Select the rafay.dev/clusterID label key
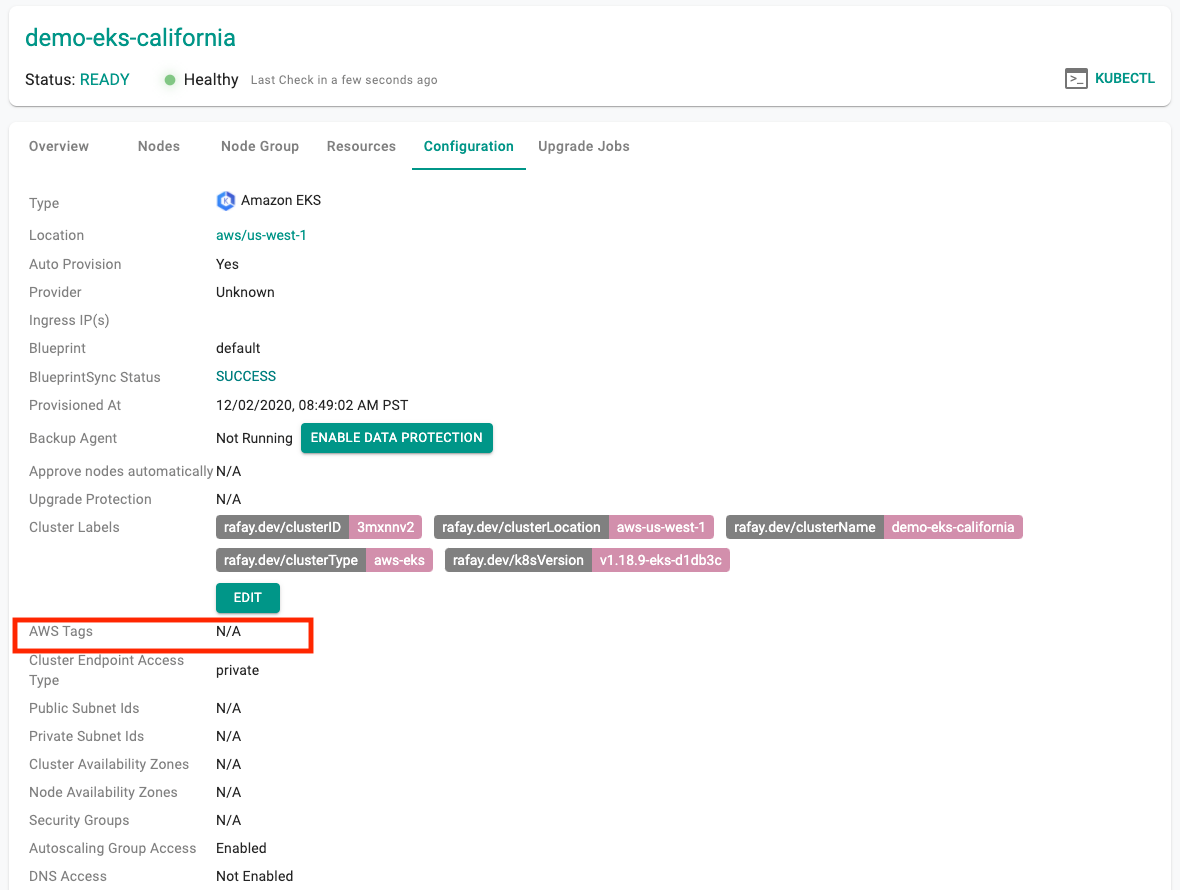 pyautogui.click(x=282, y=527)
